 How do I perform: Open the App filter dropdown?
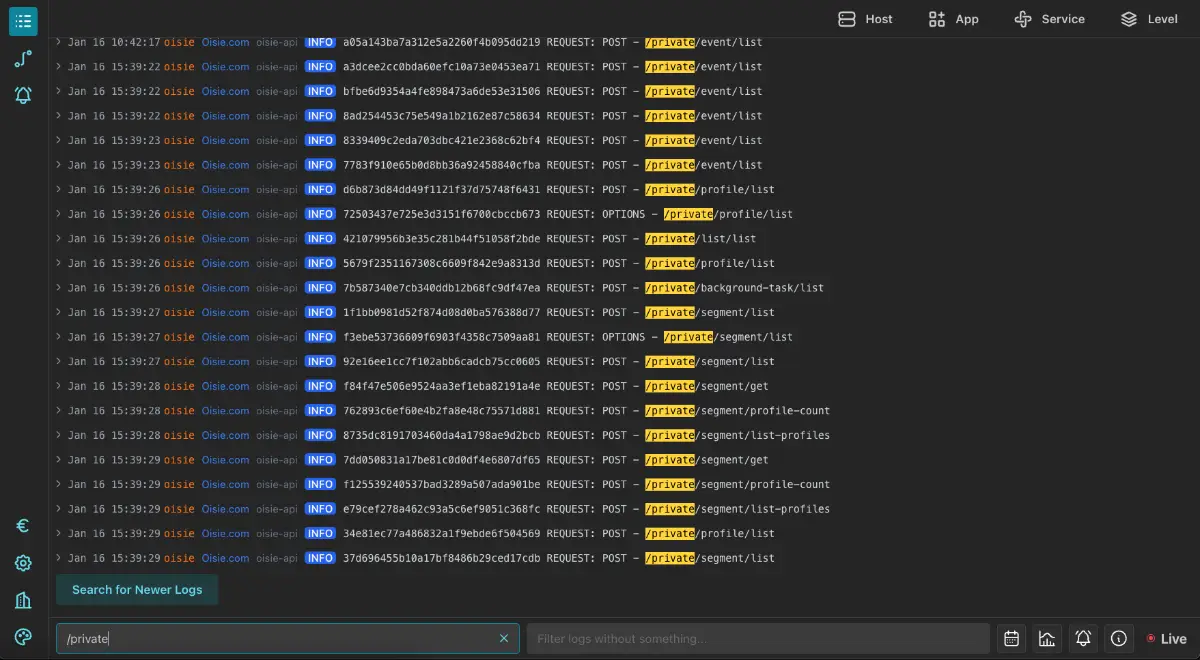pyautogui.click(x=953, y=19)
